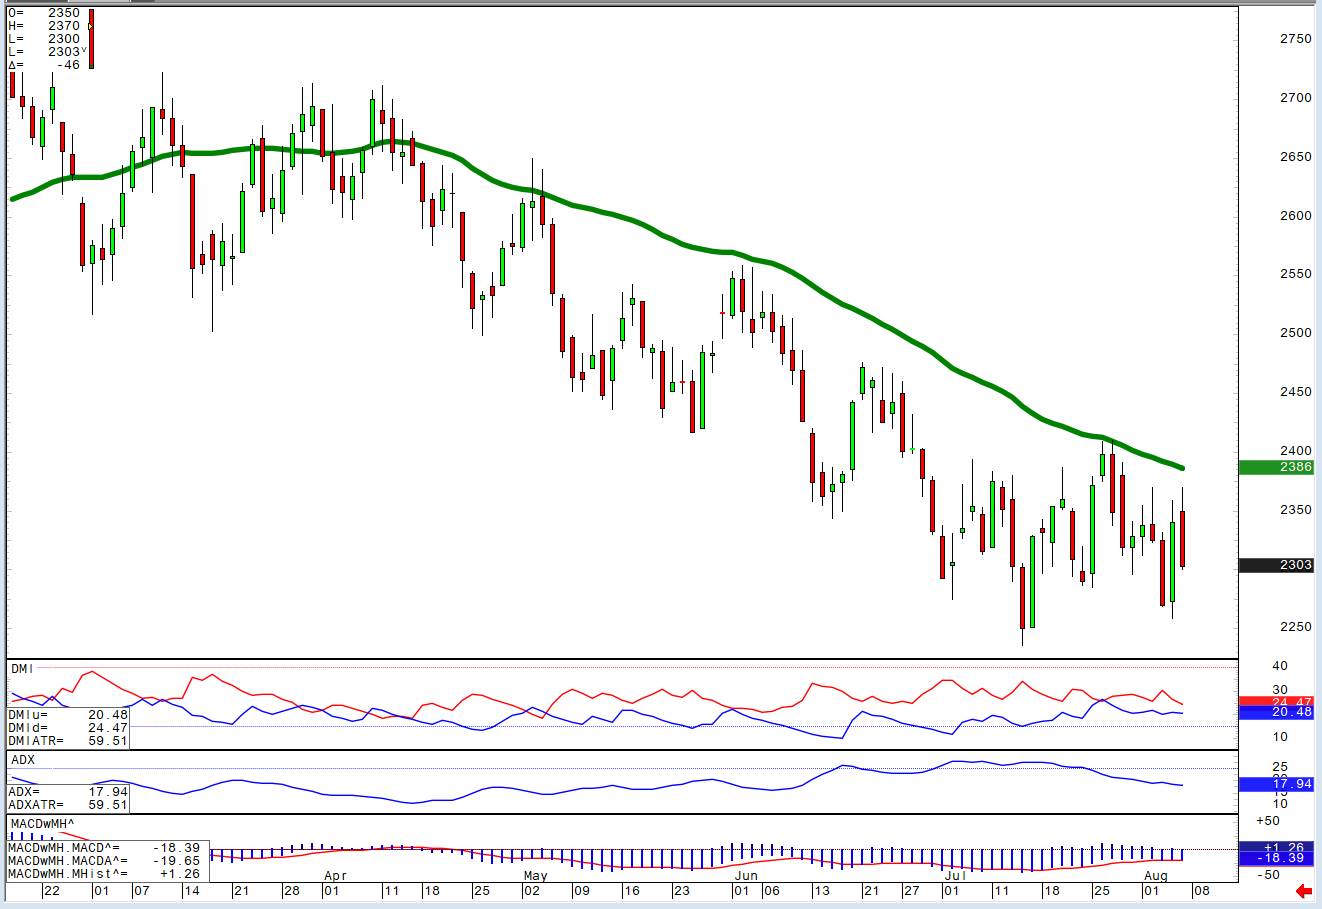Click the DMI panel title
This screenshot has width=1322, height=909.
(22, 667)
